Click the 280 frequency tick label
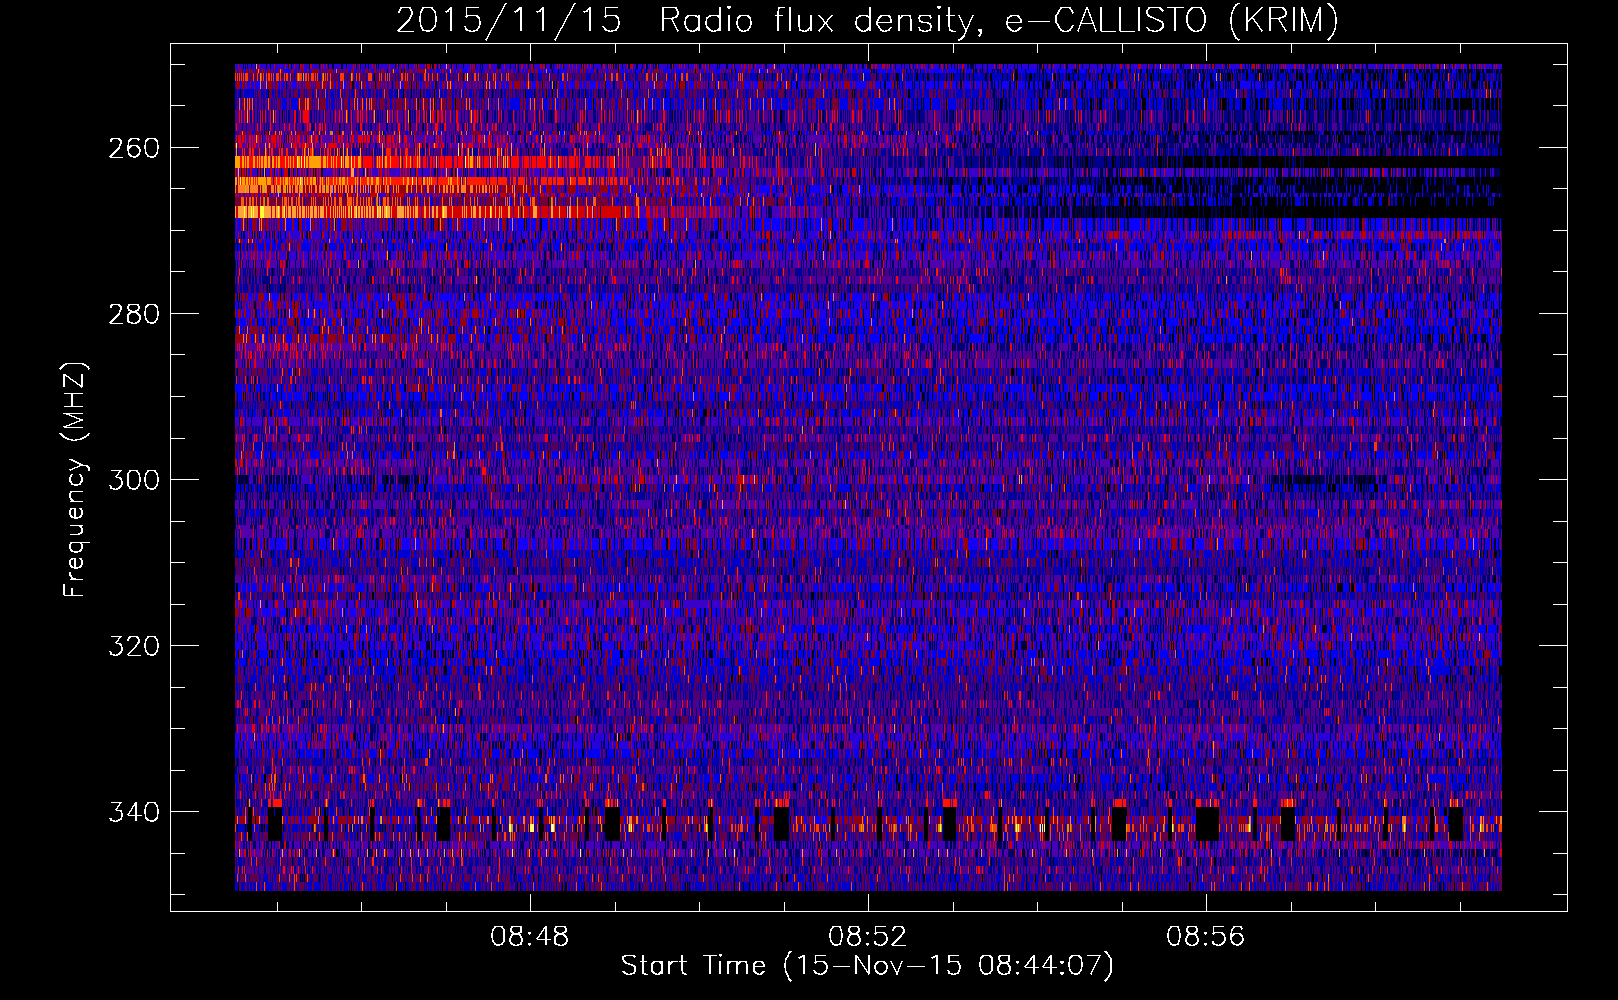 point(133,314)
